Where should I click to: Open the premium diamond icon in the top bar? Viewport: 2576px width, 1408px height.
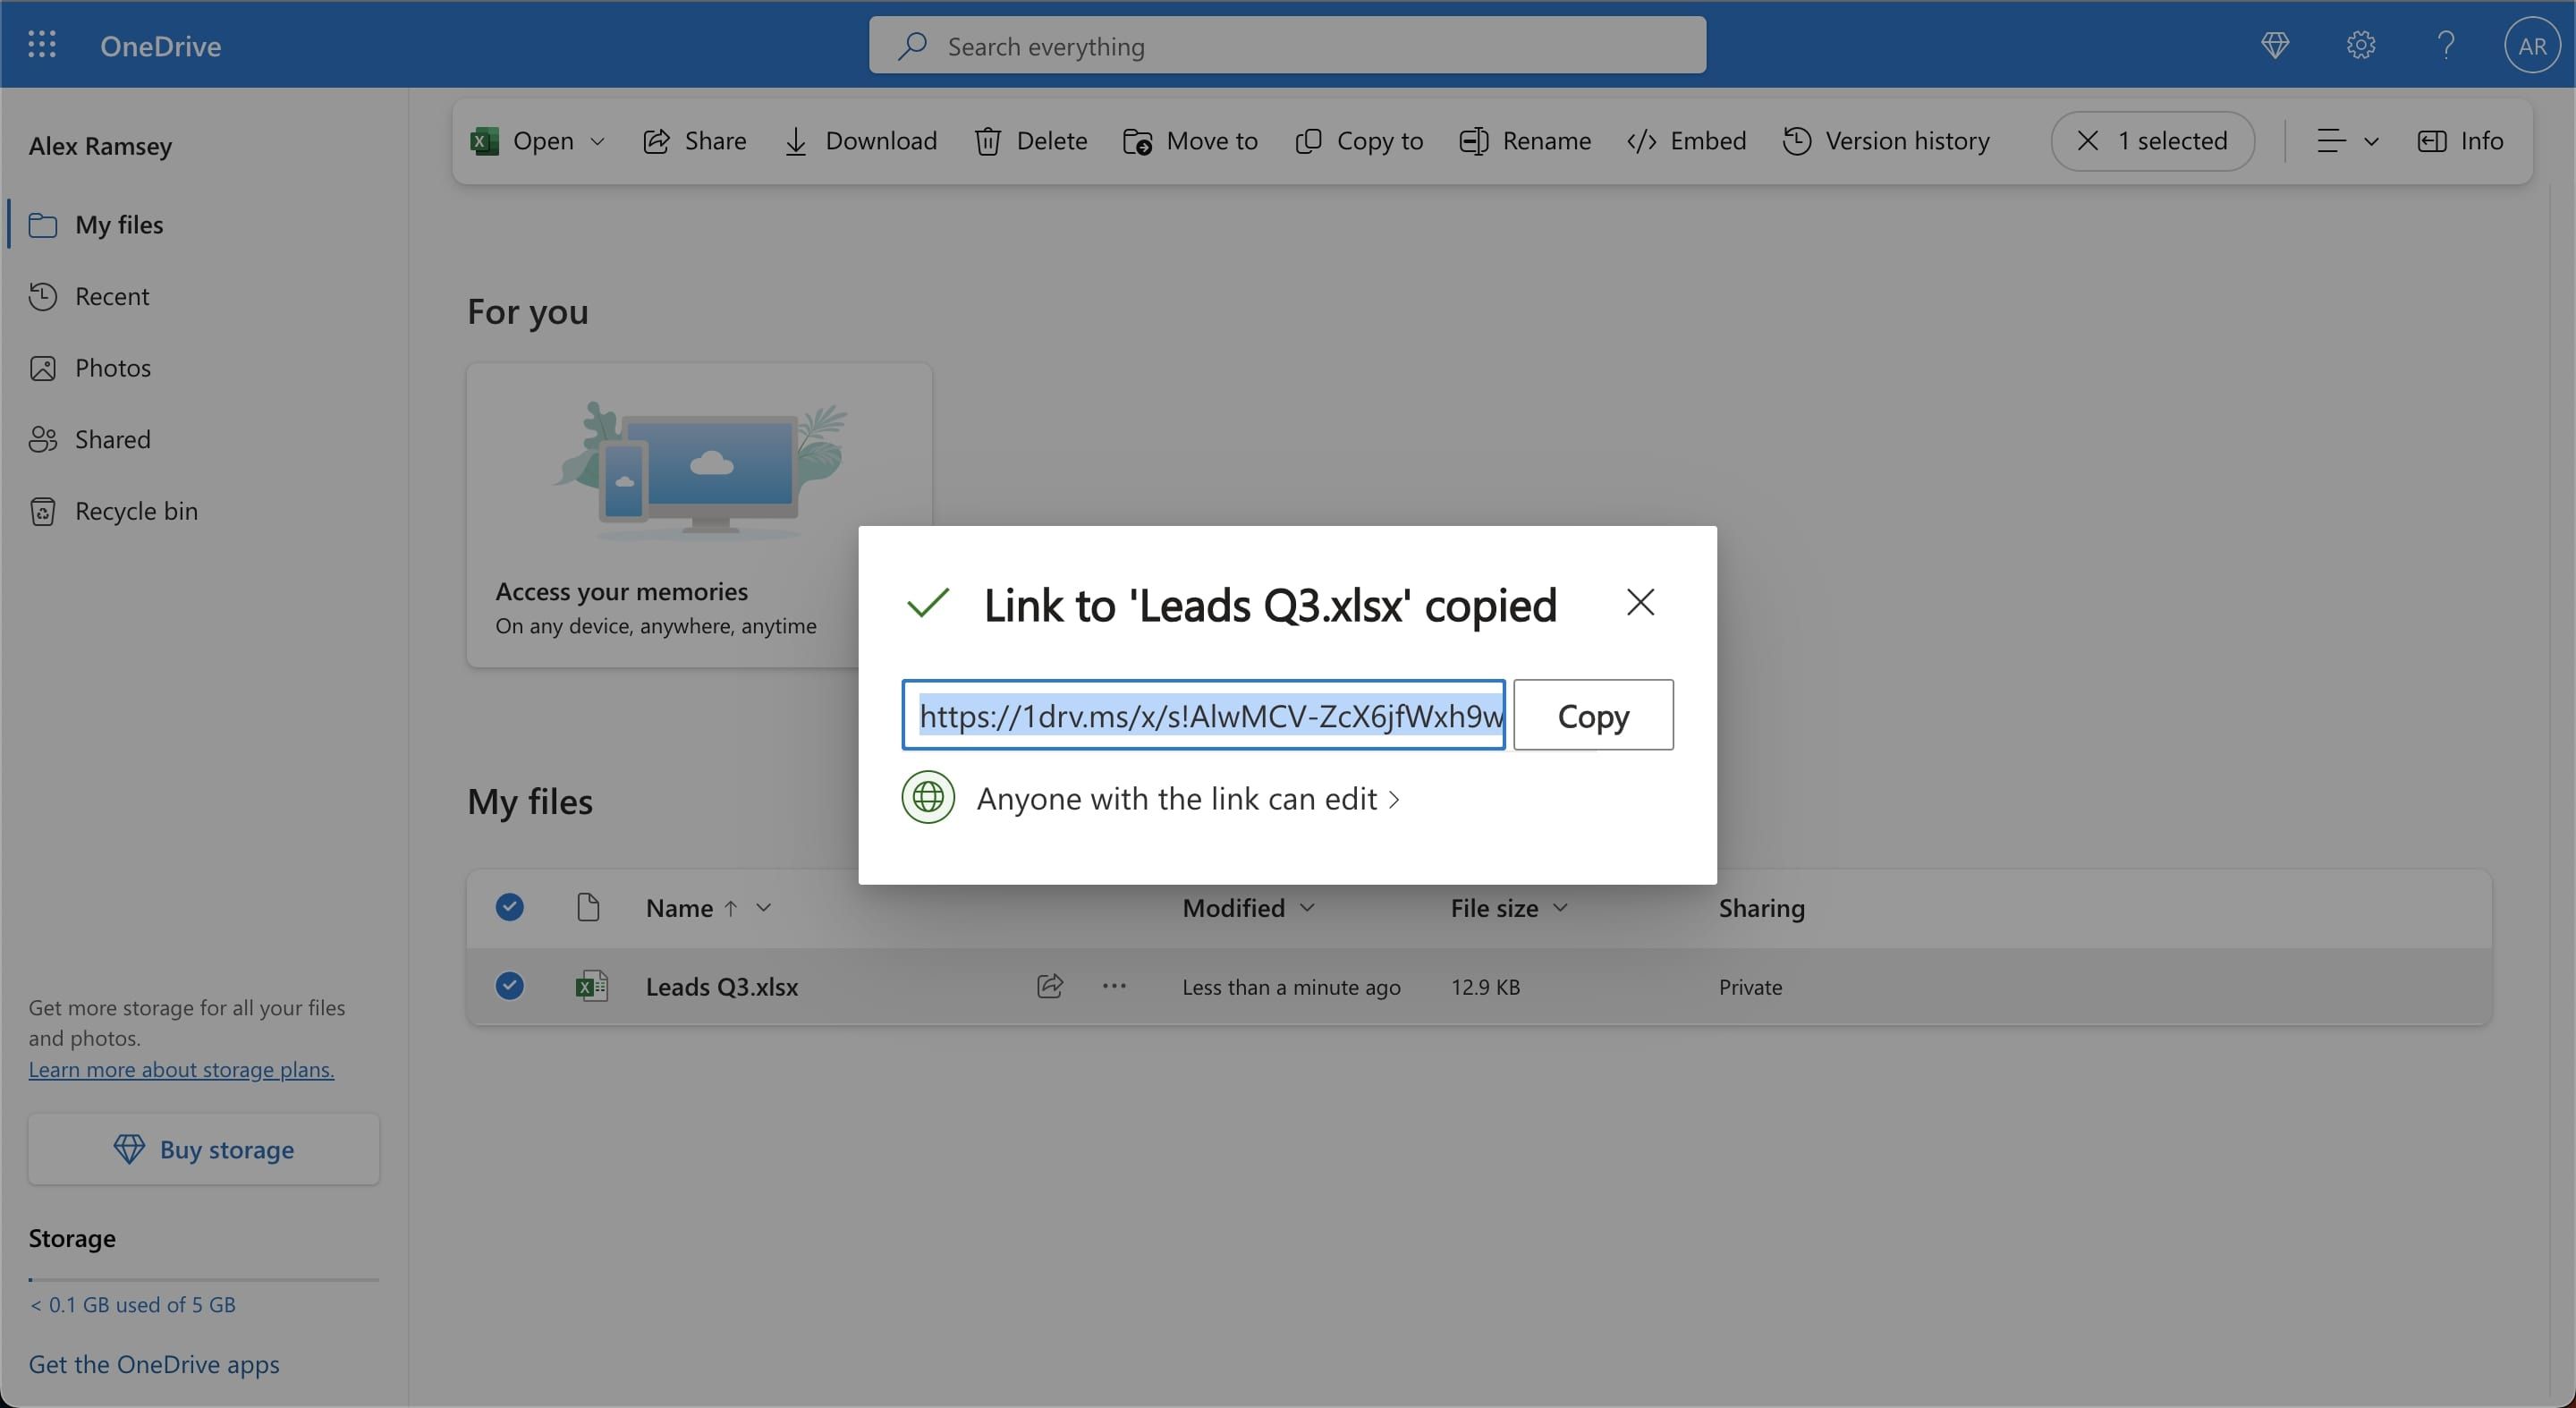pyautogui.click(x=2275, y=45)
